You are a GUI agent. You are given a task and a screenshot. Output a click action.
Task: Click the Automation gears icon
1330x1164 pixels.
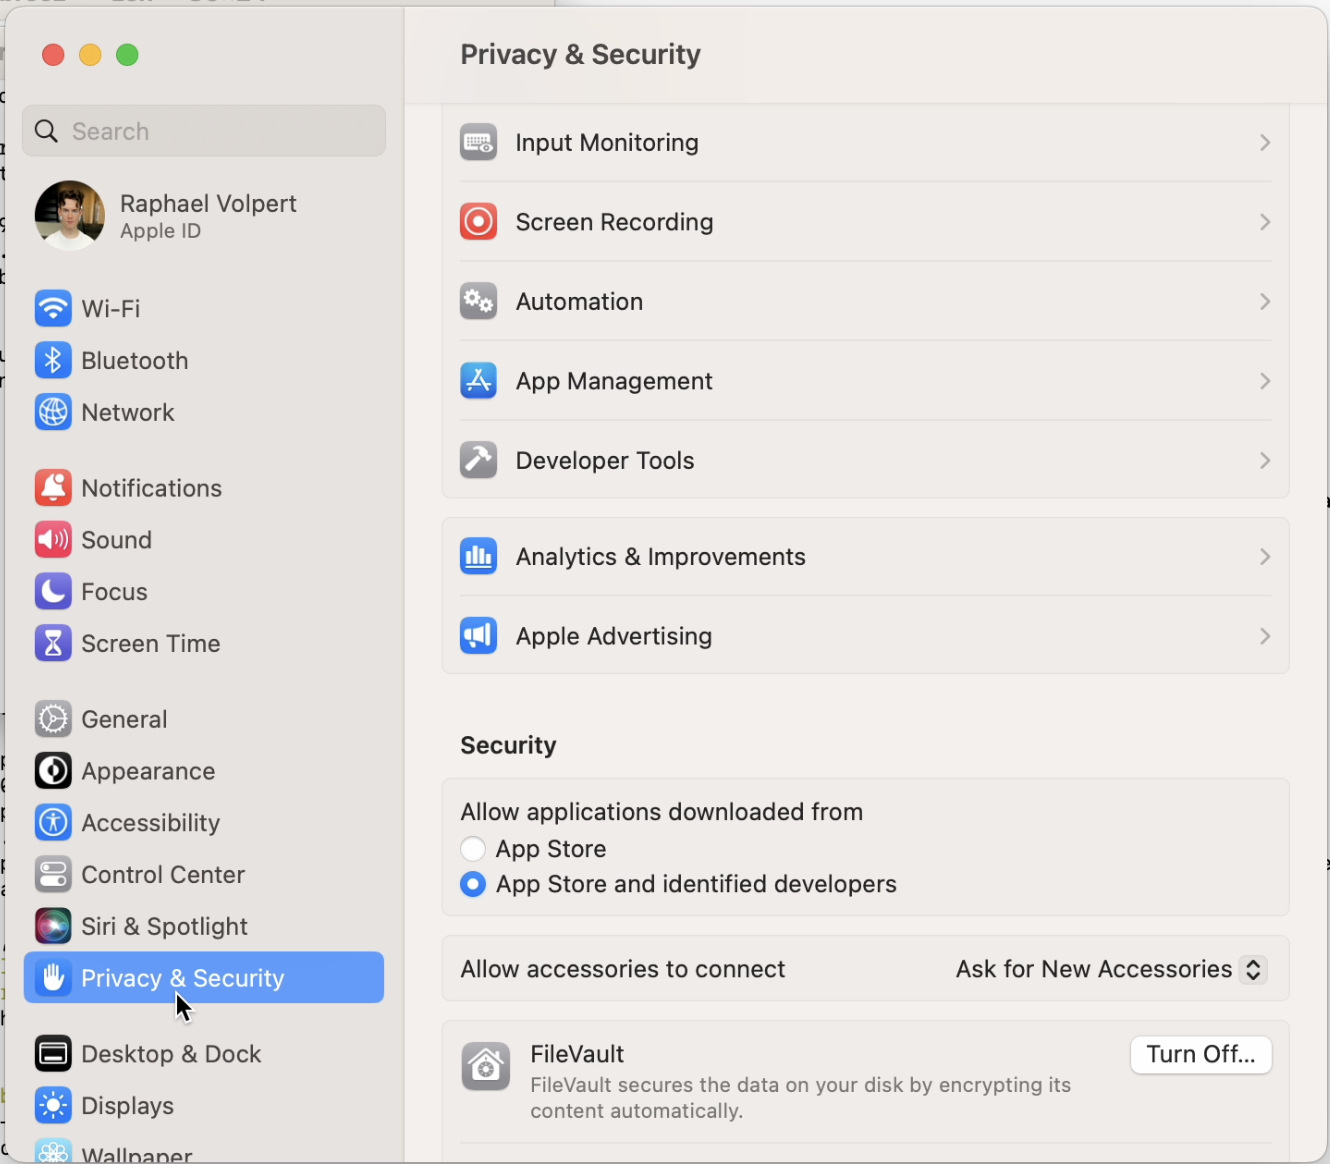[479, 302]
